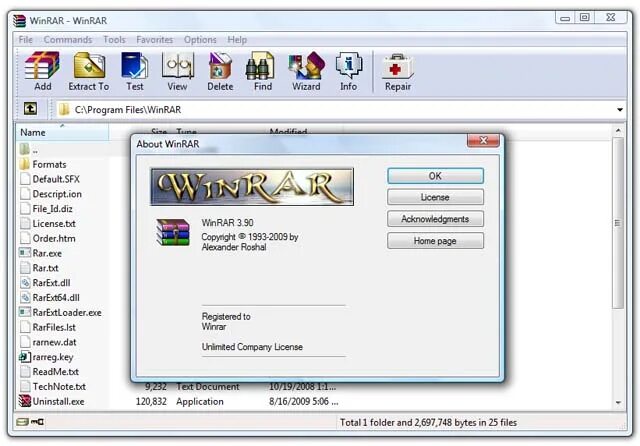Image resolution: width=640 pixels, height=446 pixels.
Task: Select Default.SFX in file list
Action: (x=56, y=179)
